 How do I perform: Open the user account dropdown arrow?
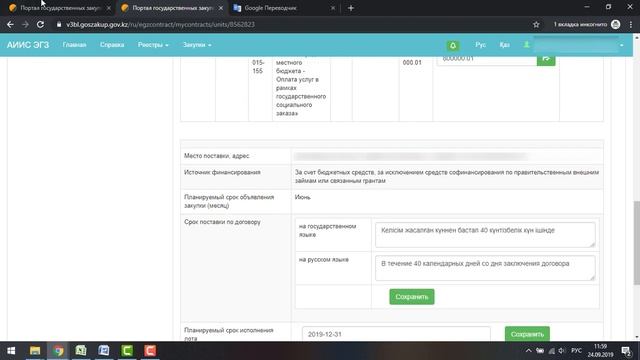[x=622, y=45]
